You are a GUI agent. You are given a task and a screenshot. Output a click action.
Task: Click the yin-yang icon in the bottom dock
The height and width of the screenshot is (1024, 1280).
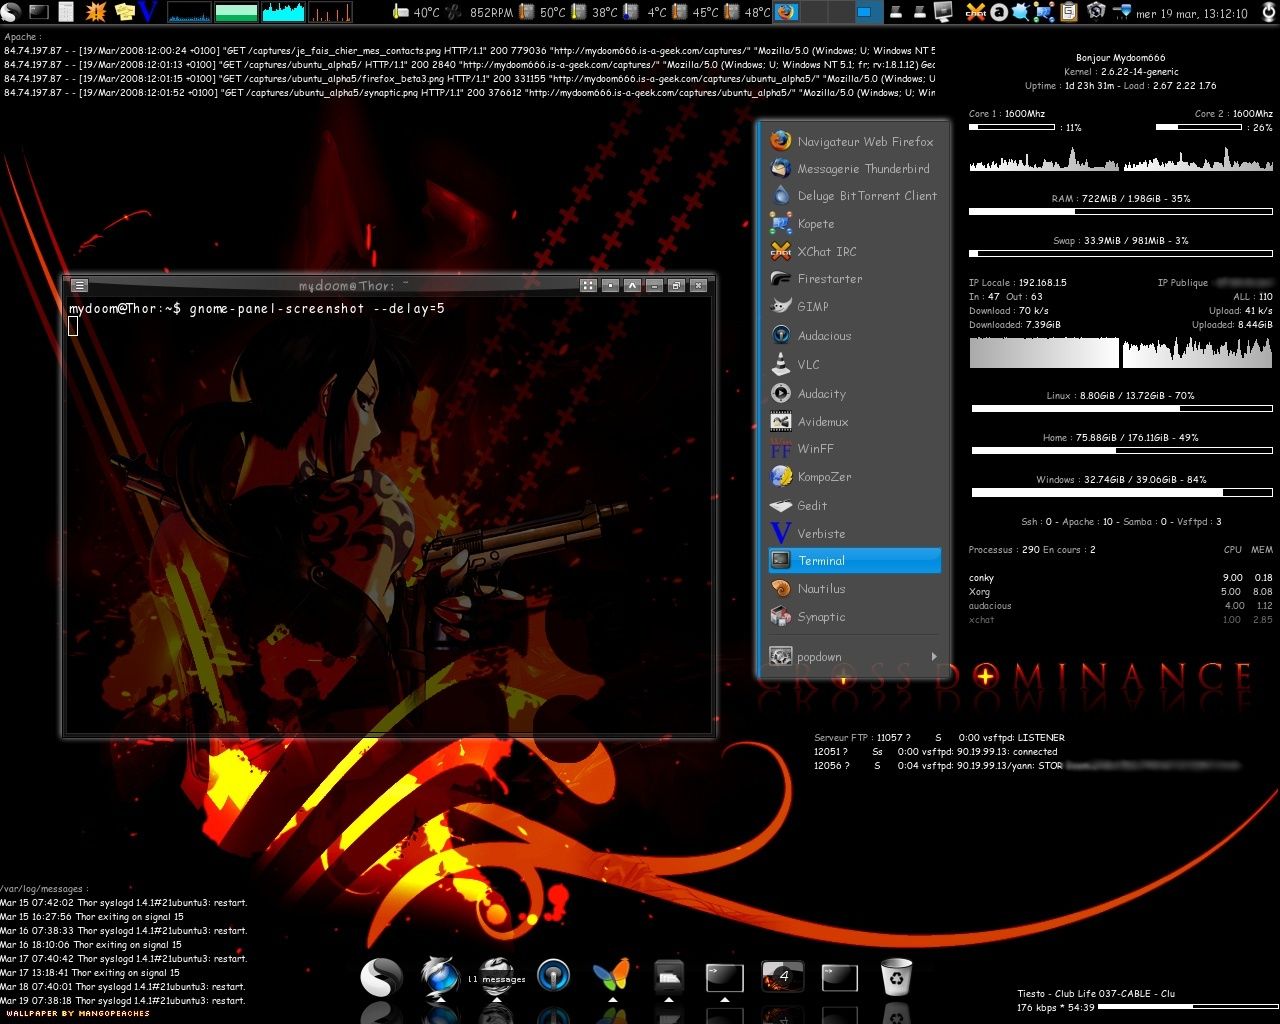381,977
